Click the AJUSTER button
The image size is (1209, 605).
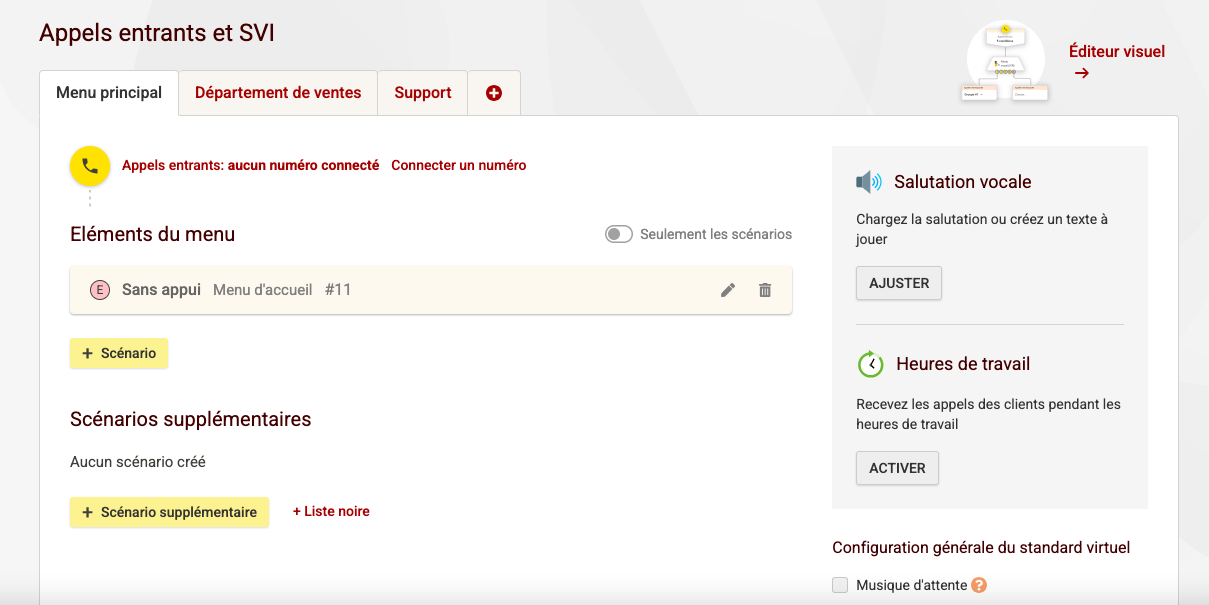pyautogui.click(x=899, y=283)
